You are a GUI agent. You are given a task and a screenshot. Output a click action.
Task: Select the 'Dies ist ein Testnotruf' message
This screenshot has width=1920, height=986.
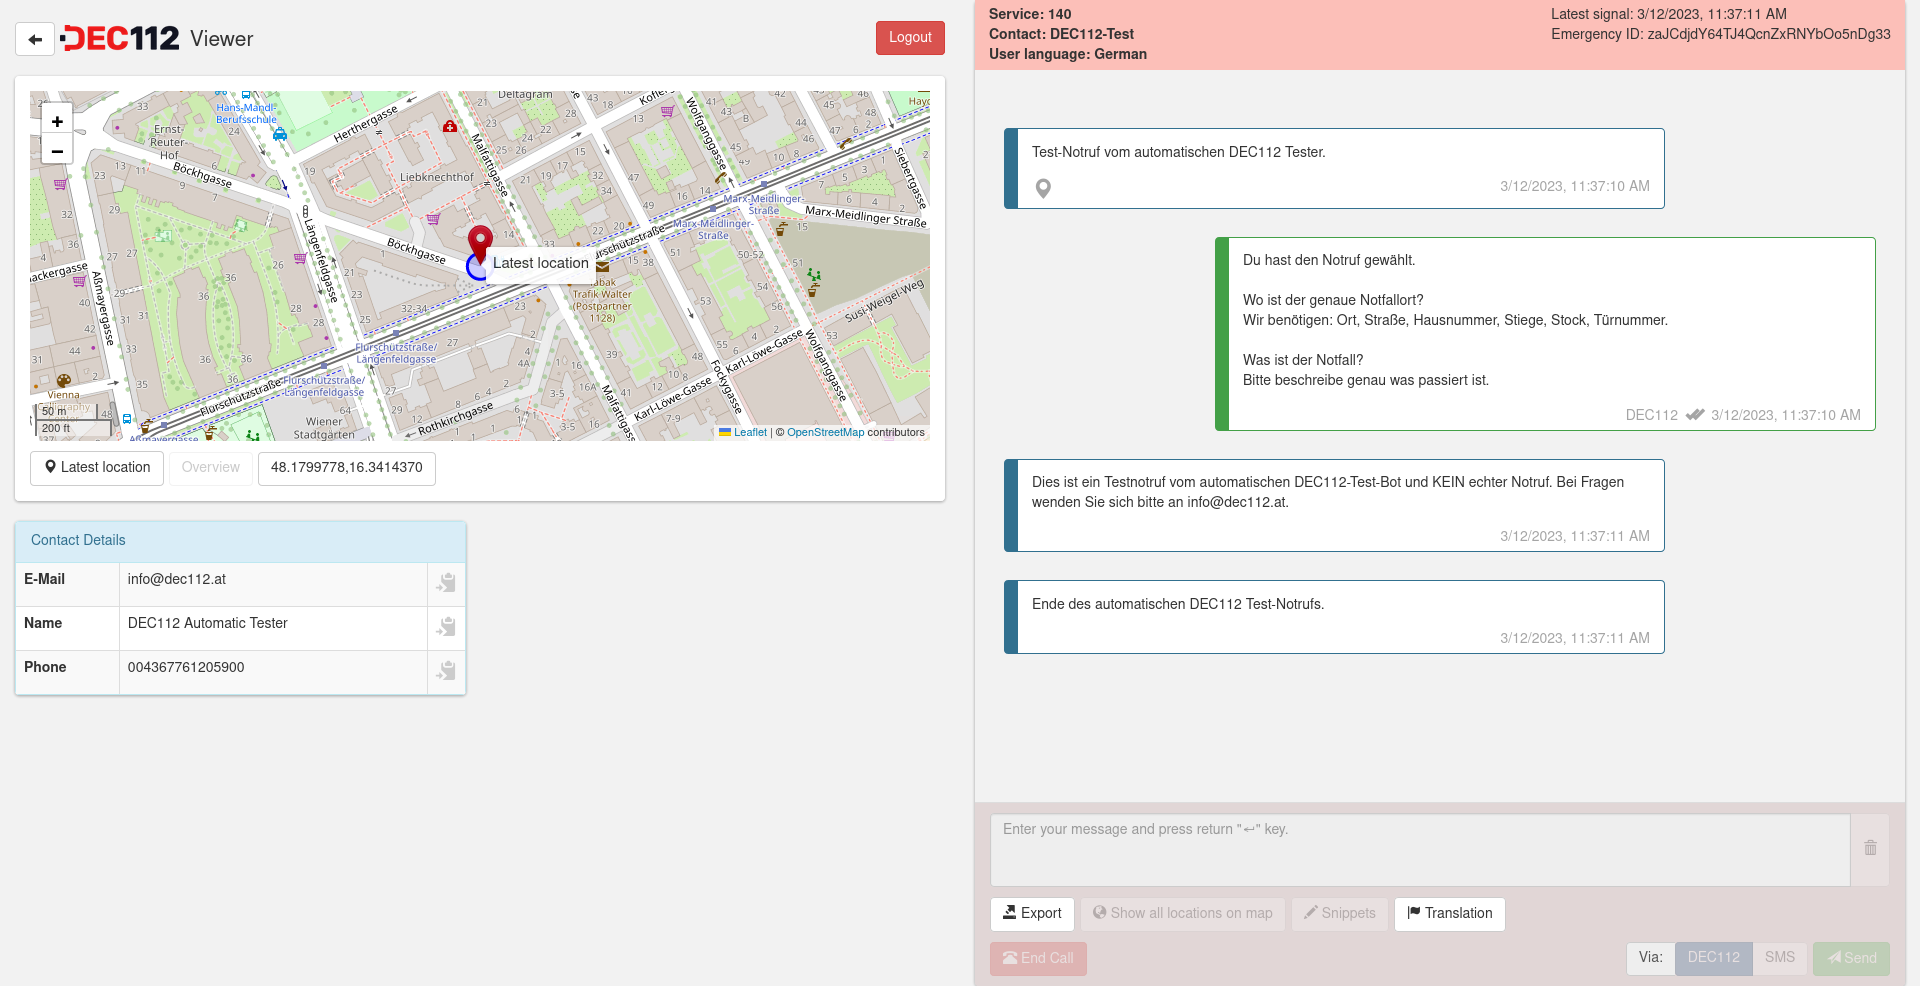coord(1334,506)
